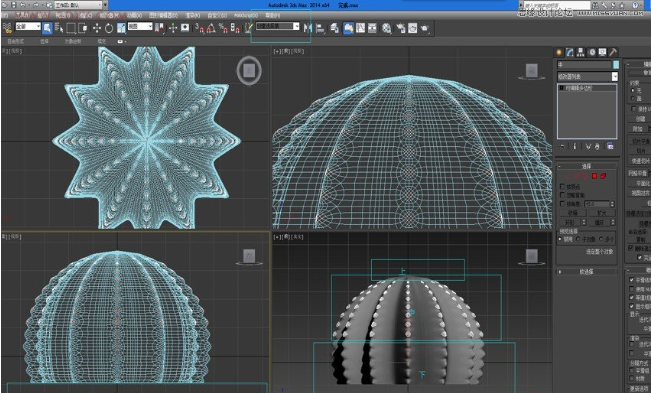651x393 pixels.
Task: Open the workspace selector dropdown
Action: (x=78, y=5)
